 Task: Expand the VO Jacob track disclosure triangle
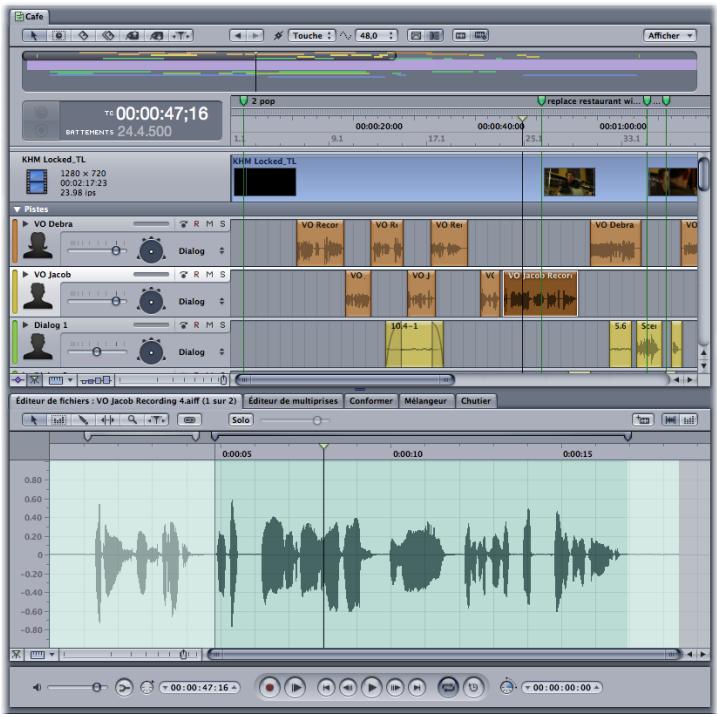pos(26,274)
